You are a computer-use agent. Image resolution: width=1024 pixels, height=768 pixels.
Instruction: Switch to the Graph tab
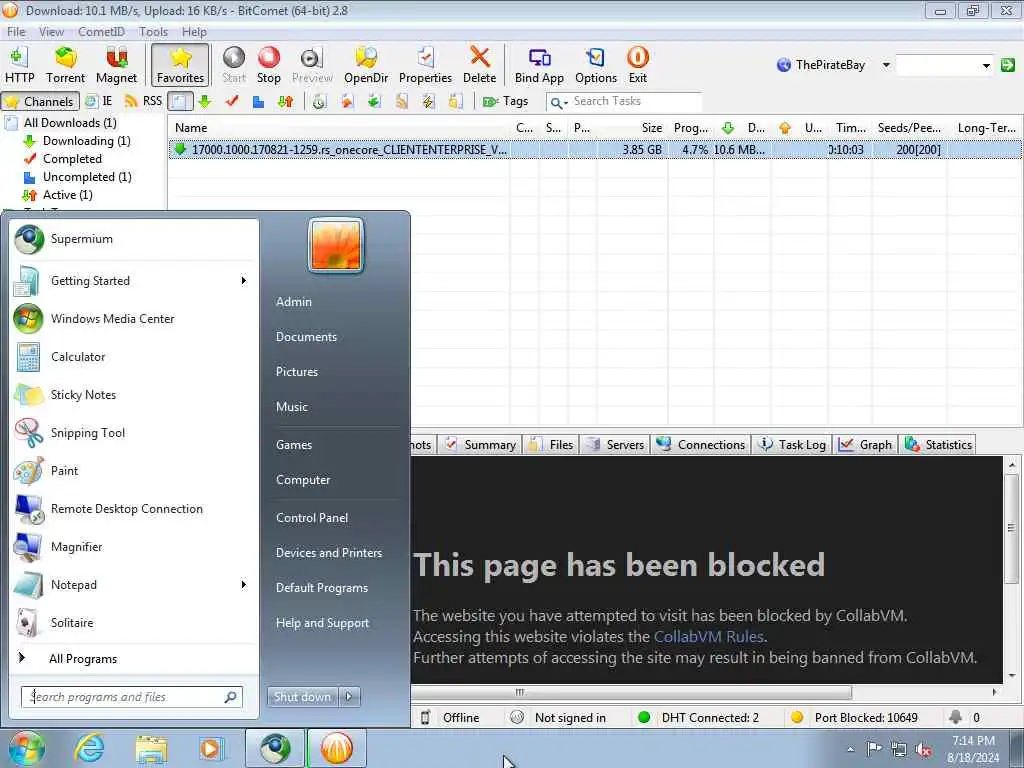[x=865, y=445]
